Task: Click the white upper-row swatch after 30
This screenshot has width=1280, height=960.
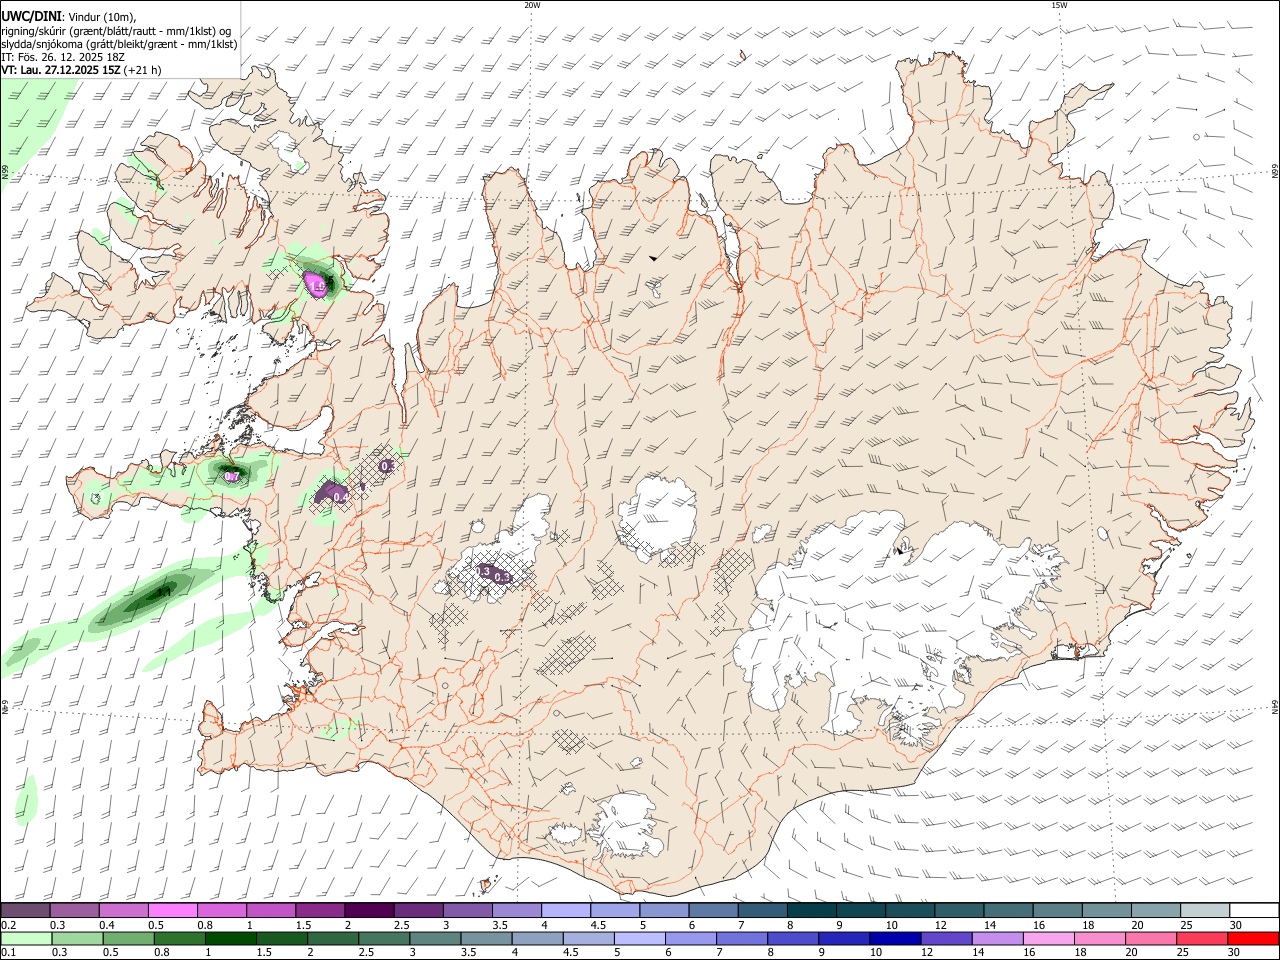Action: coord(1255,910)
